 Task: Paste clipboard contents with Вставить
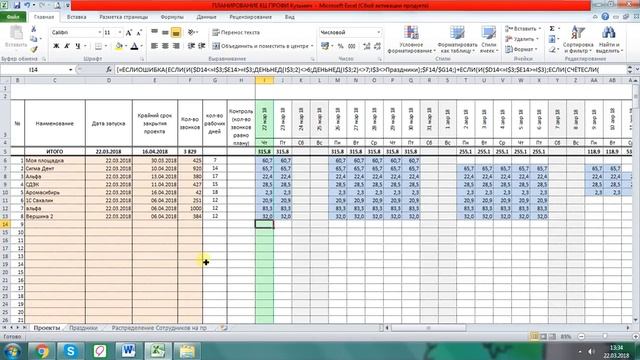tap(16, 38)
